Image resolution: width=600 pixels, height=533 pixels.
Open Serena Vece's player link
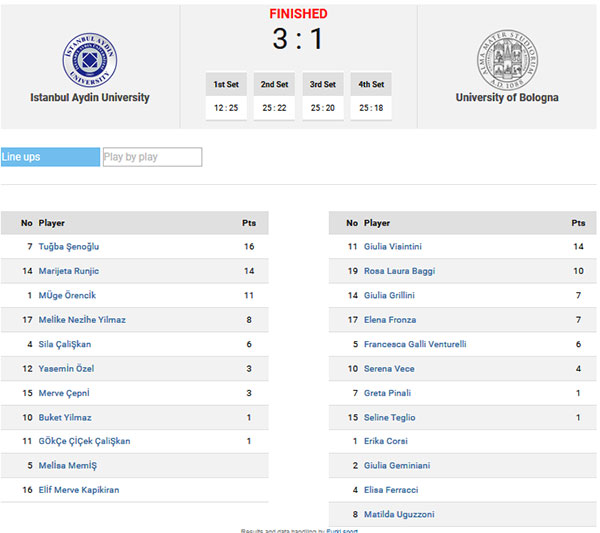389,368
